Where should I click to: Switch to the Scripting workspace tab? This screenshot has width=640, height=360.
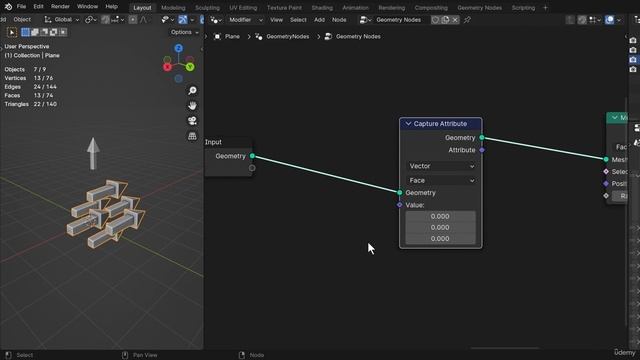pyautogui.click(x=523, y=8)
